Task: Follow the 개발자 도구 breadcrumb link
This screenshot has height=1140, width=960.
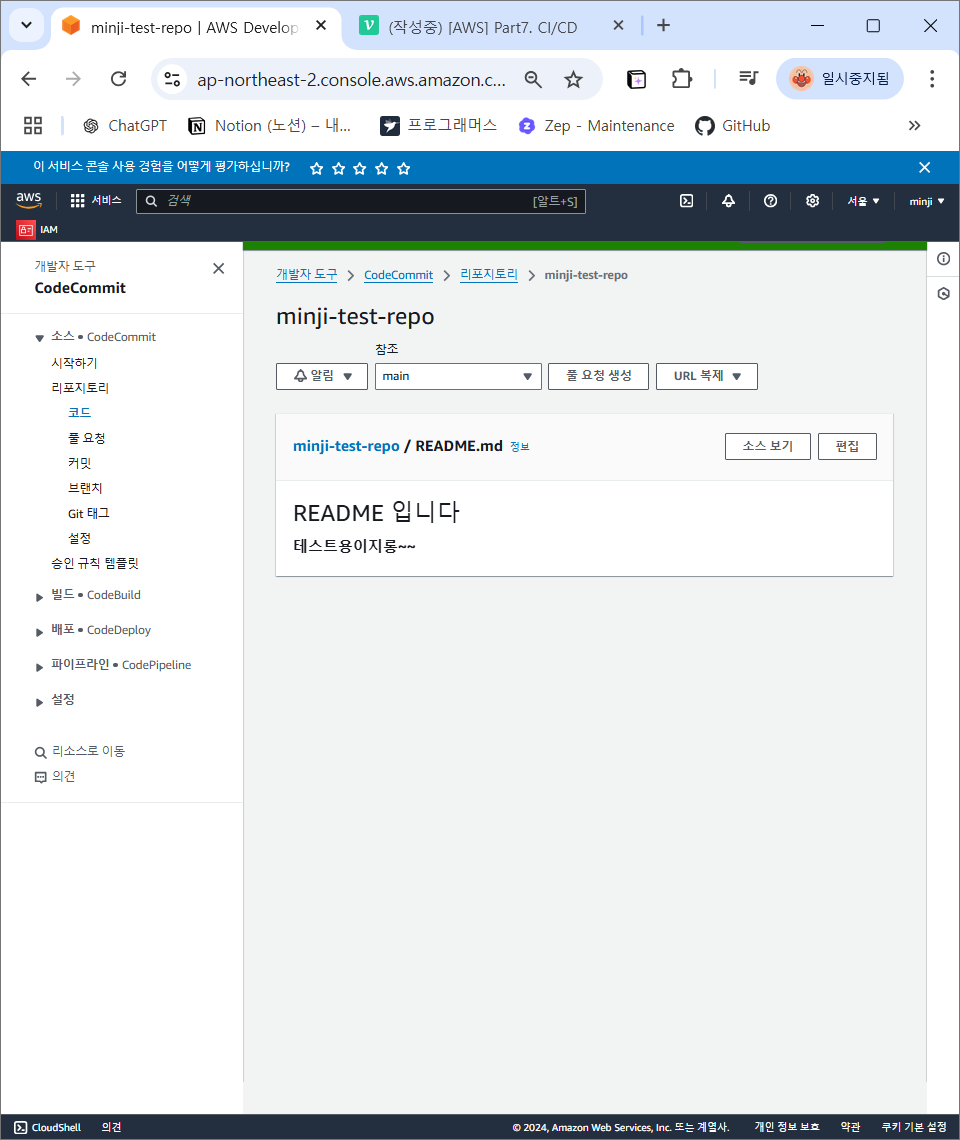Action: (x=307, y=275)
